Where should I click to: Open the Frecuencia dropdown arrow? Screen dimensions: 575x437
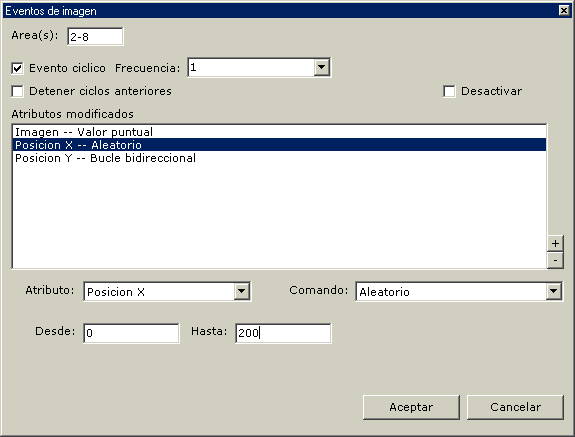(321, 67)
